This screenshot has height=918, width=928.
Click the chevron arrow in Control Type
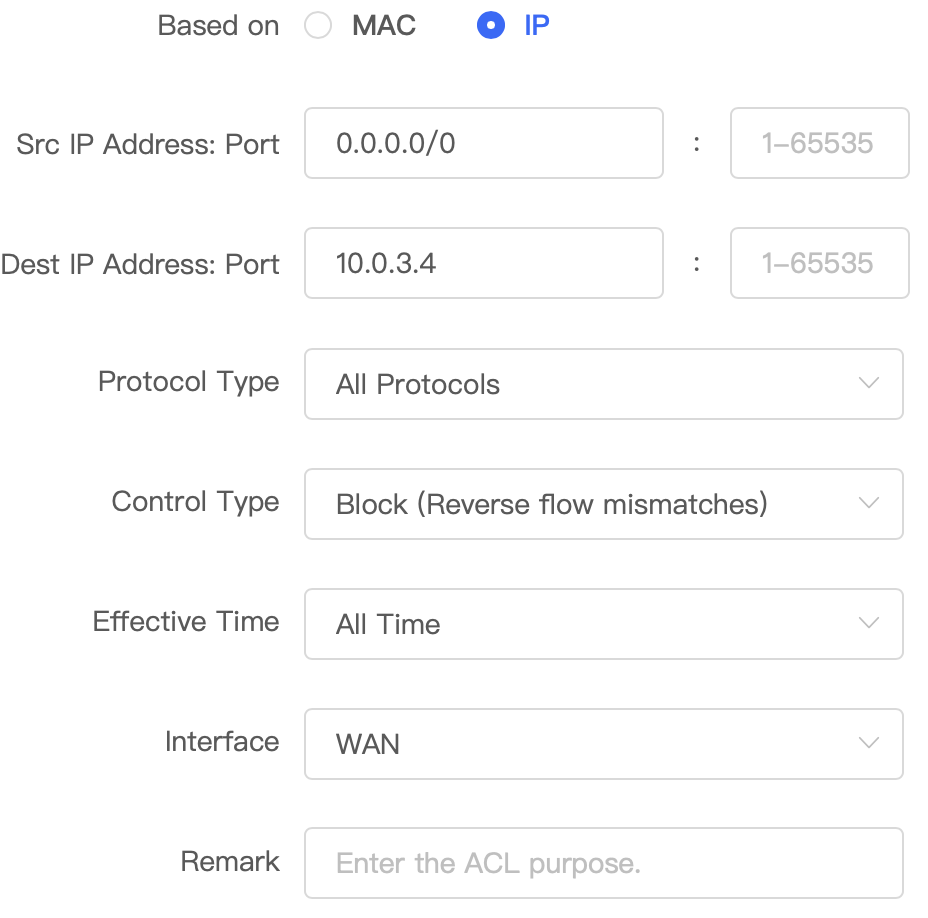(868, 503)
